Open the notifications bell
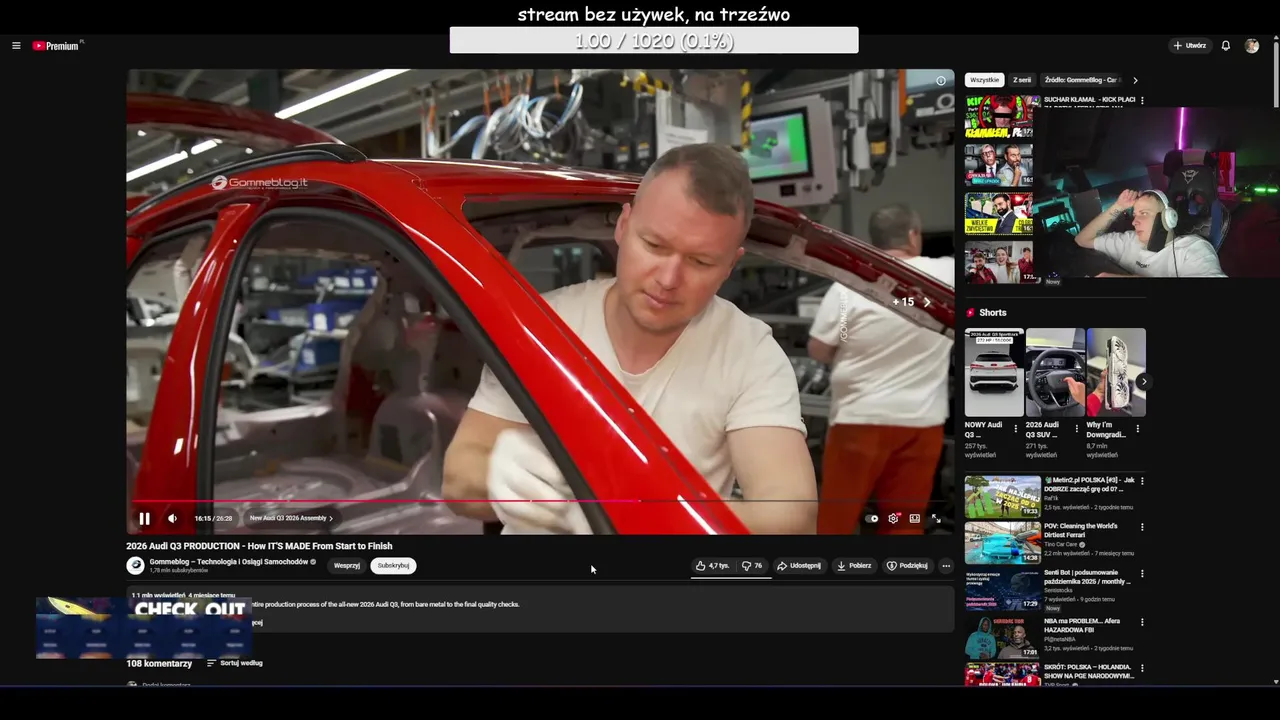Screen dimensions: 1280x720 click(x=1225, y=46)
